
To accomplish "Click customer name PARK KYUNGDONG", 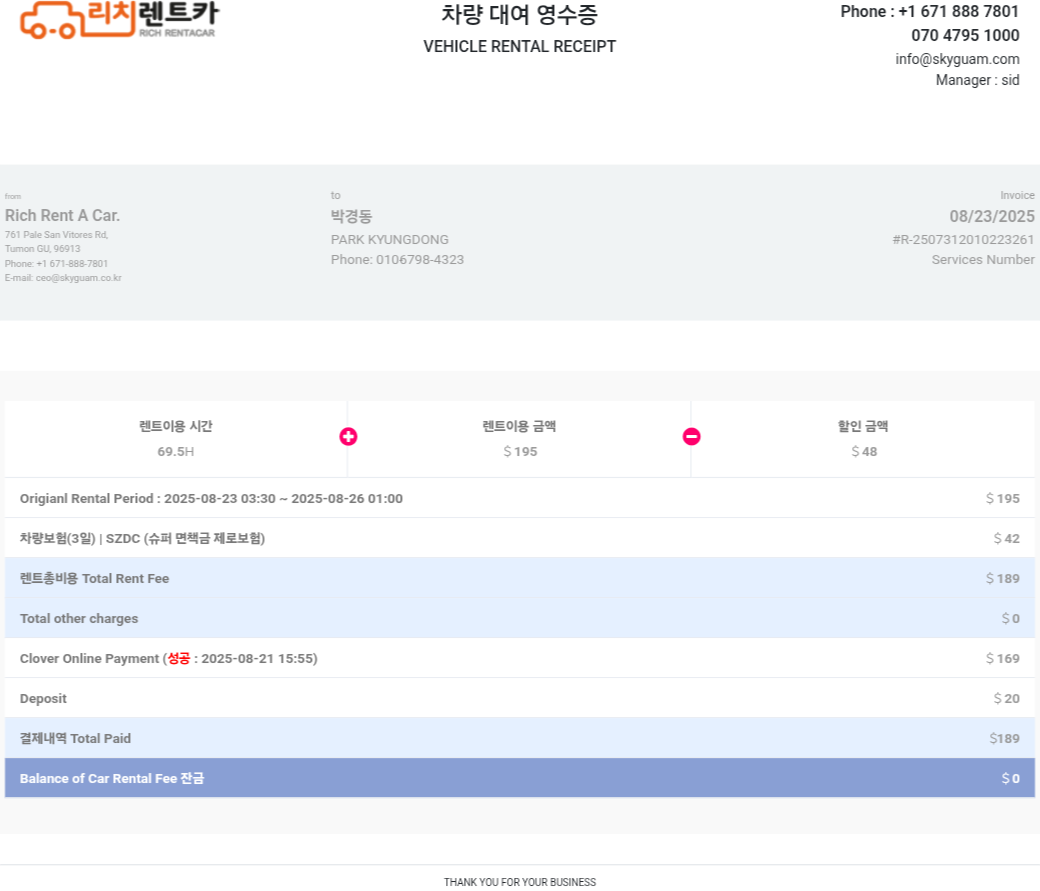I will tap(389, 240).
